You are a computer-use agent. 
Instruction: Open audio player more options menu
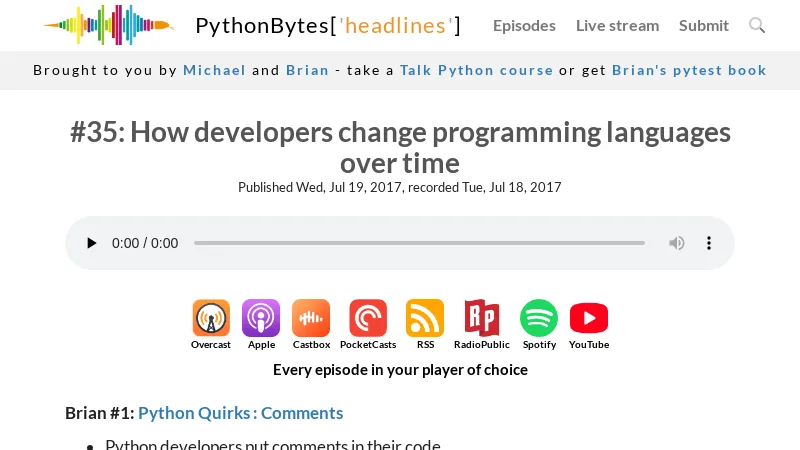709,243
